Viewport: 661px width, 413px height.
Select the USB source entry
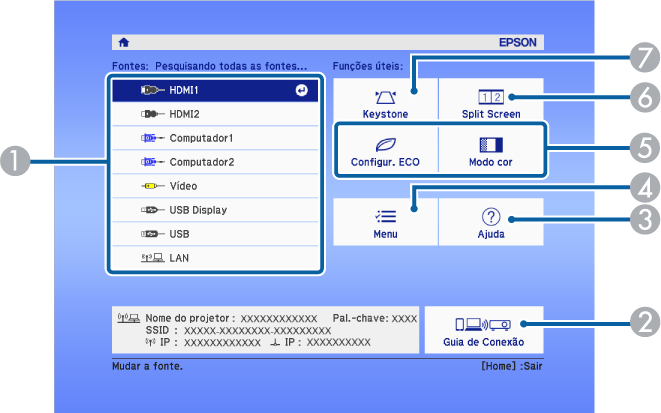(x=214, y=234)
